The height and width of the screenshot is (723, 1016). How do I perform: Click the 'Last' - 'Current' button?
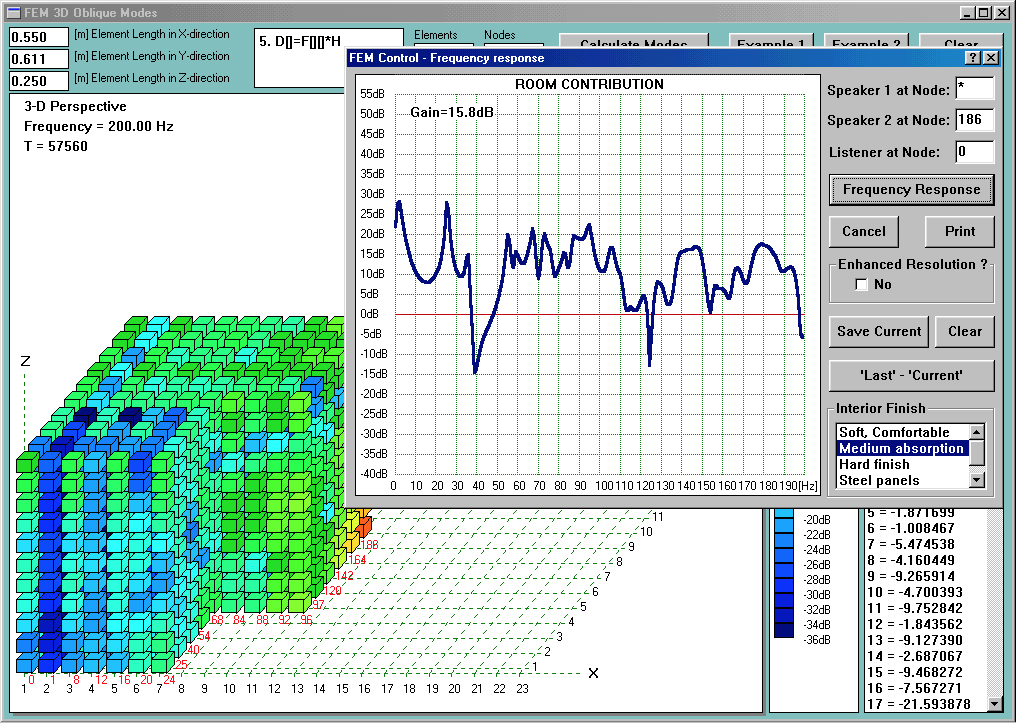coord(911,376)
